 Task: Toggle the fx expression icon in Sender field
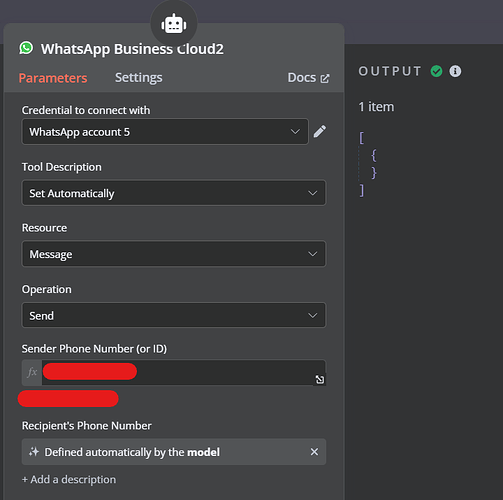tap(32, 372)
